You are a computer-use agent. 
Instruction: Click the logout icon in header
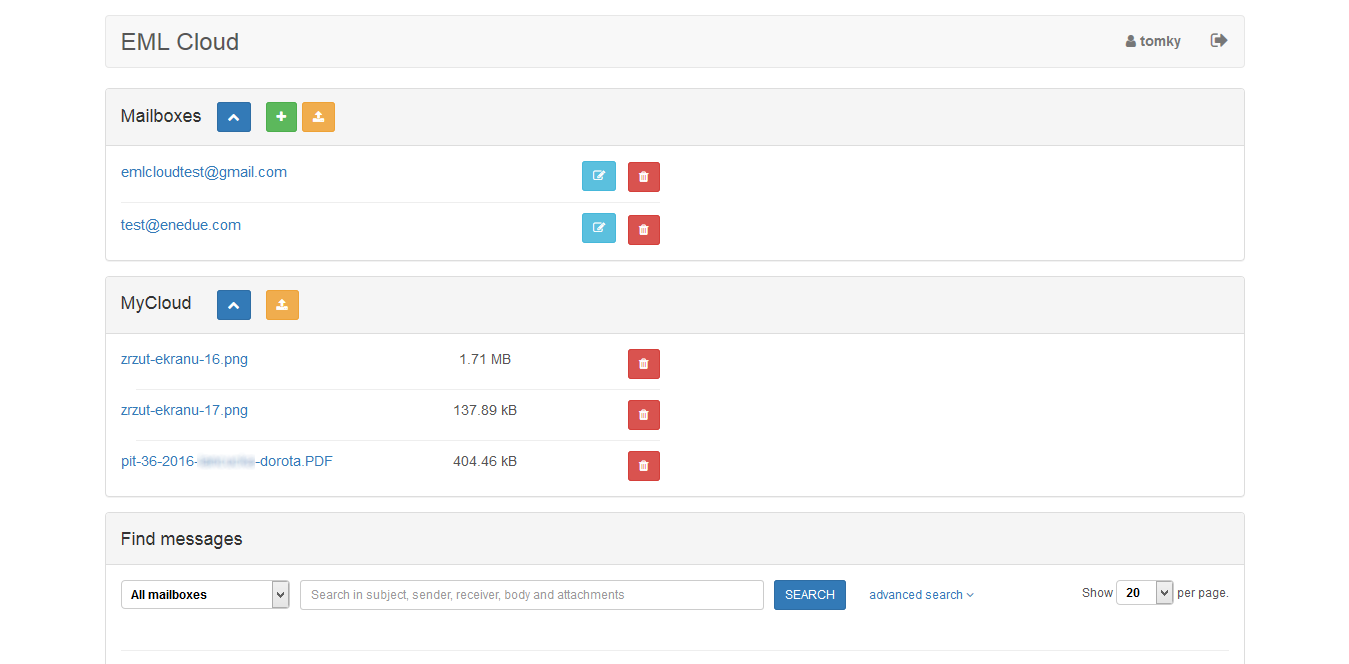point(1218,41)
